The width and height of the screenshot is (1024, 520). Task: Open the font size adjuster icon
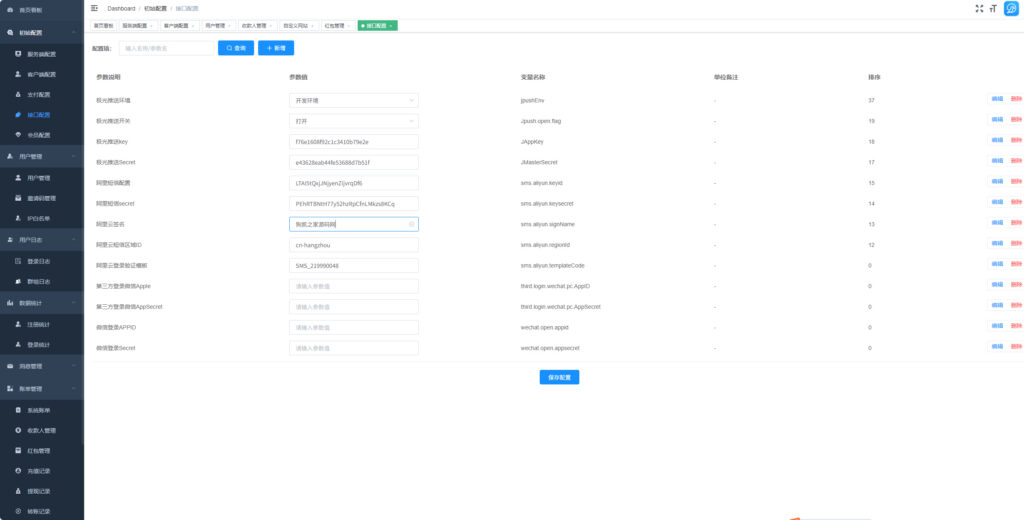(x=993, y=8)
